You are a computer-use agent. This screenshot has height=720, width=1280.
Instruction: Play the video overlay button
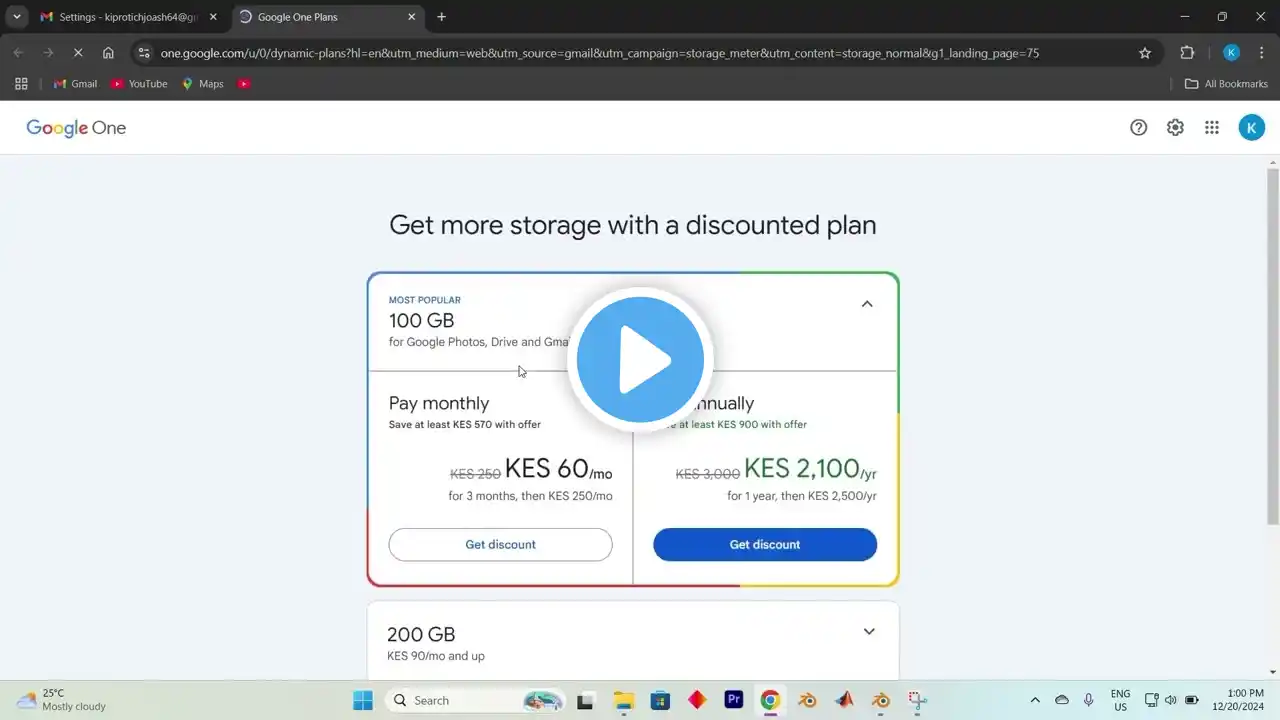(x=640, y=360)
